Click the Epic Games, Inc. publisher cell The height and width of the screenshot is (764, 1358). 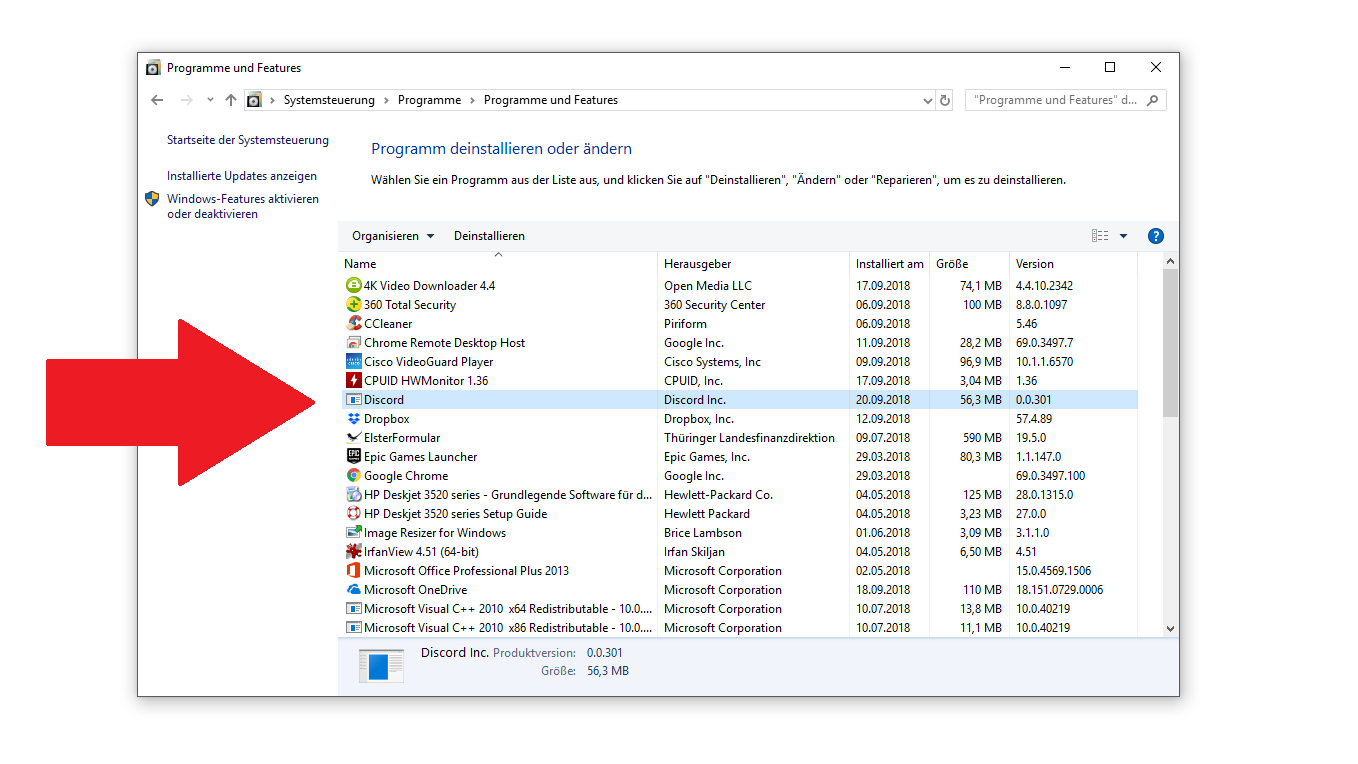click(707, 457)
